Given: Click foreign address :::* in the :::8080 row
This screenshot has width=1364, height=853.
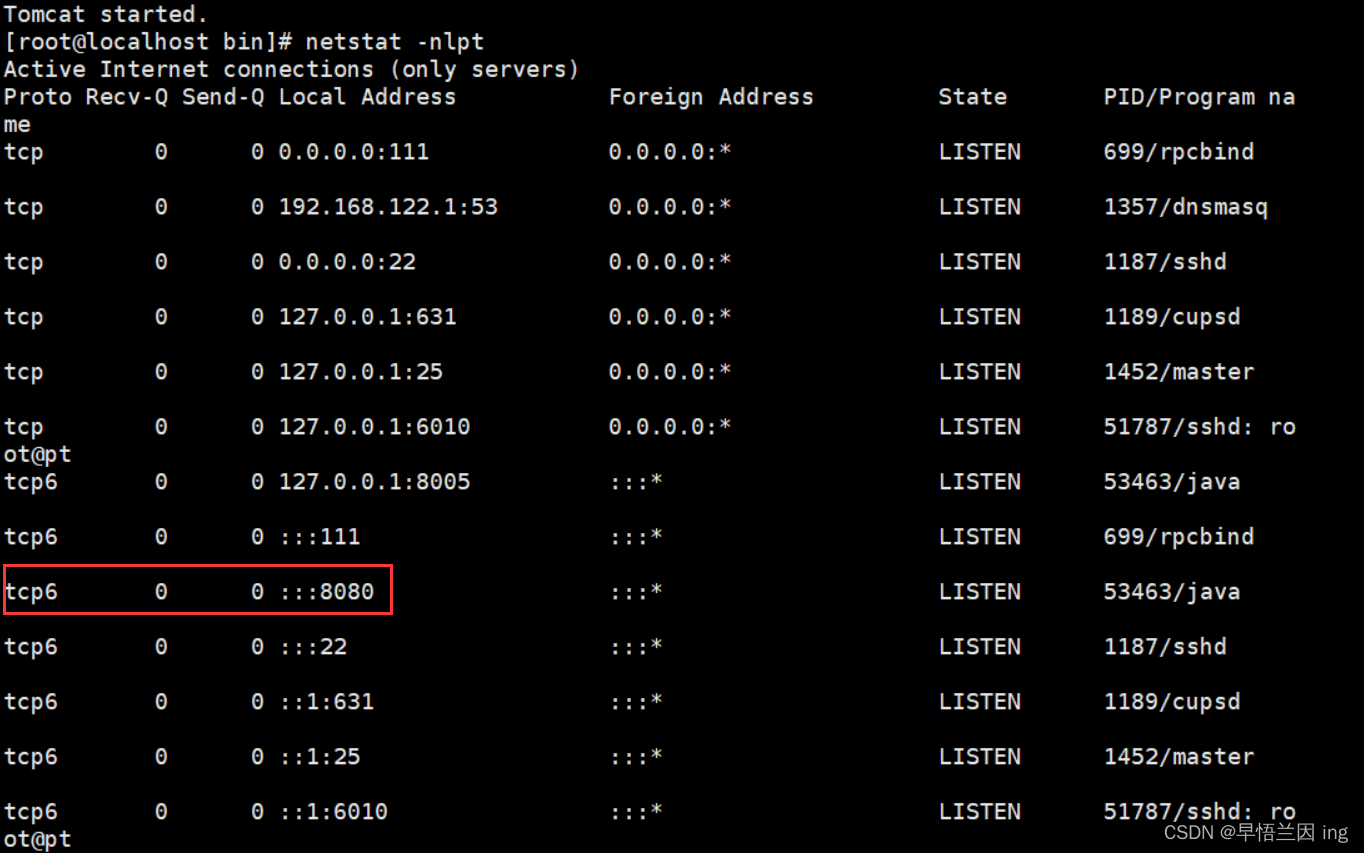Looking at the screenshot, I should pos(636,592).
